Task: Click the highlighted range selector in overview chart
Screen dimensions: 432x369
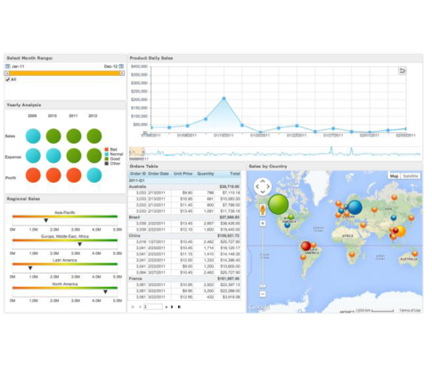Action: tap(137, 152)
